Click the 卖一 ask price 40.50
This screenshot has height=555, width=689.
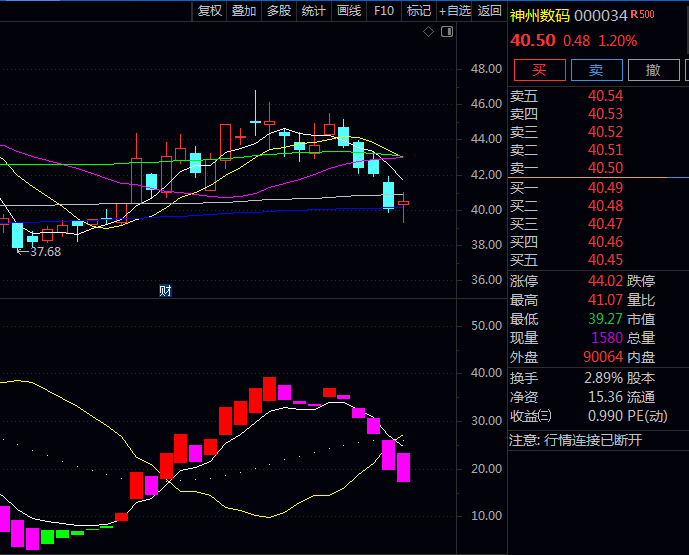point(605,168)
